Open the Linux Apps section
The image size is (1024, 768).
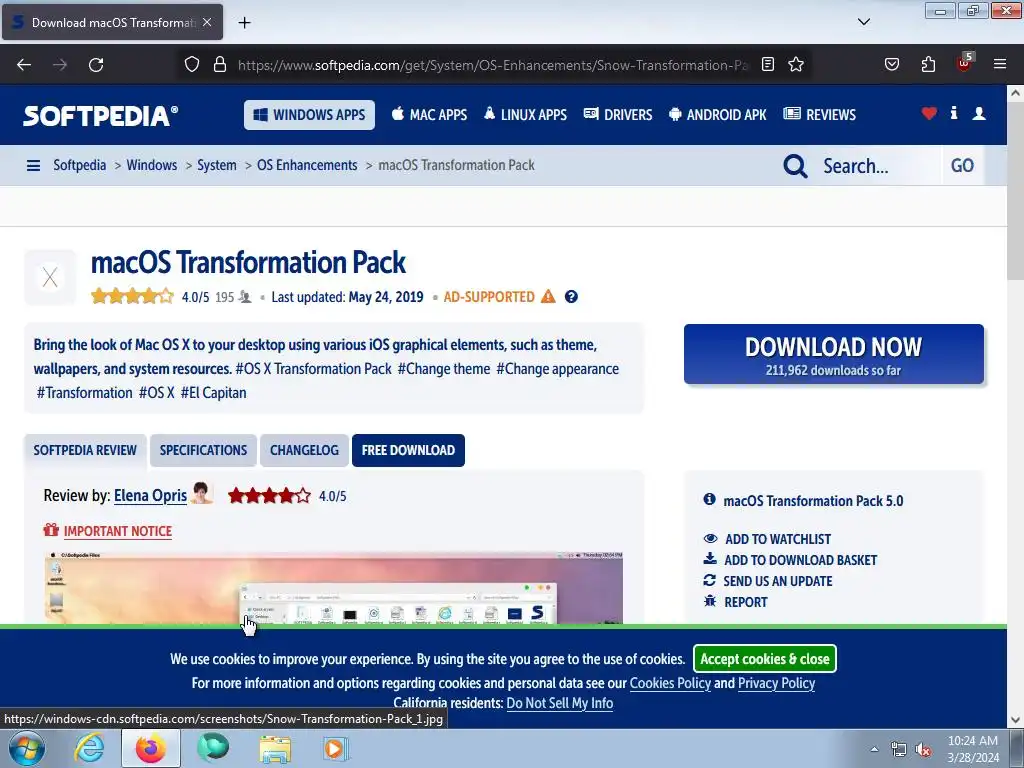pos(525,115)
